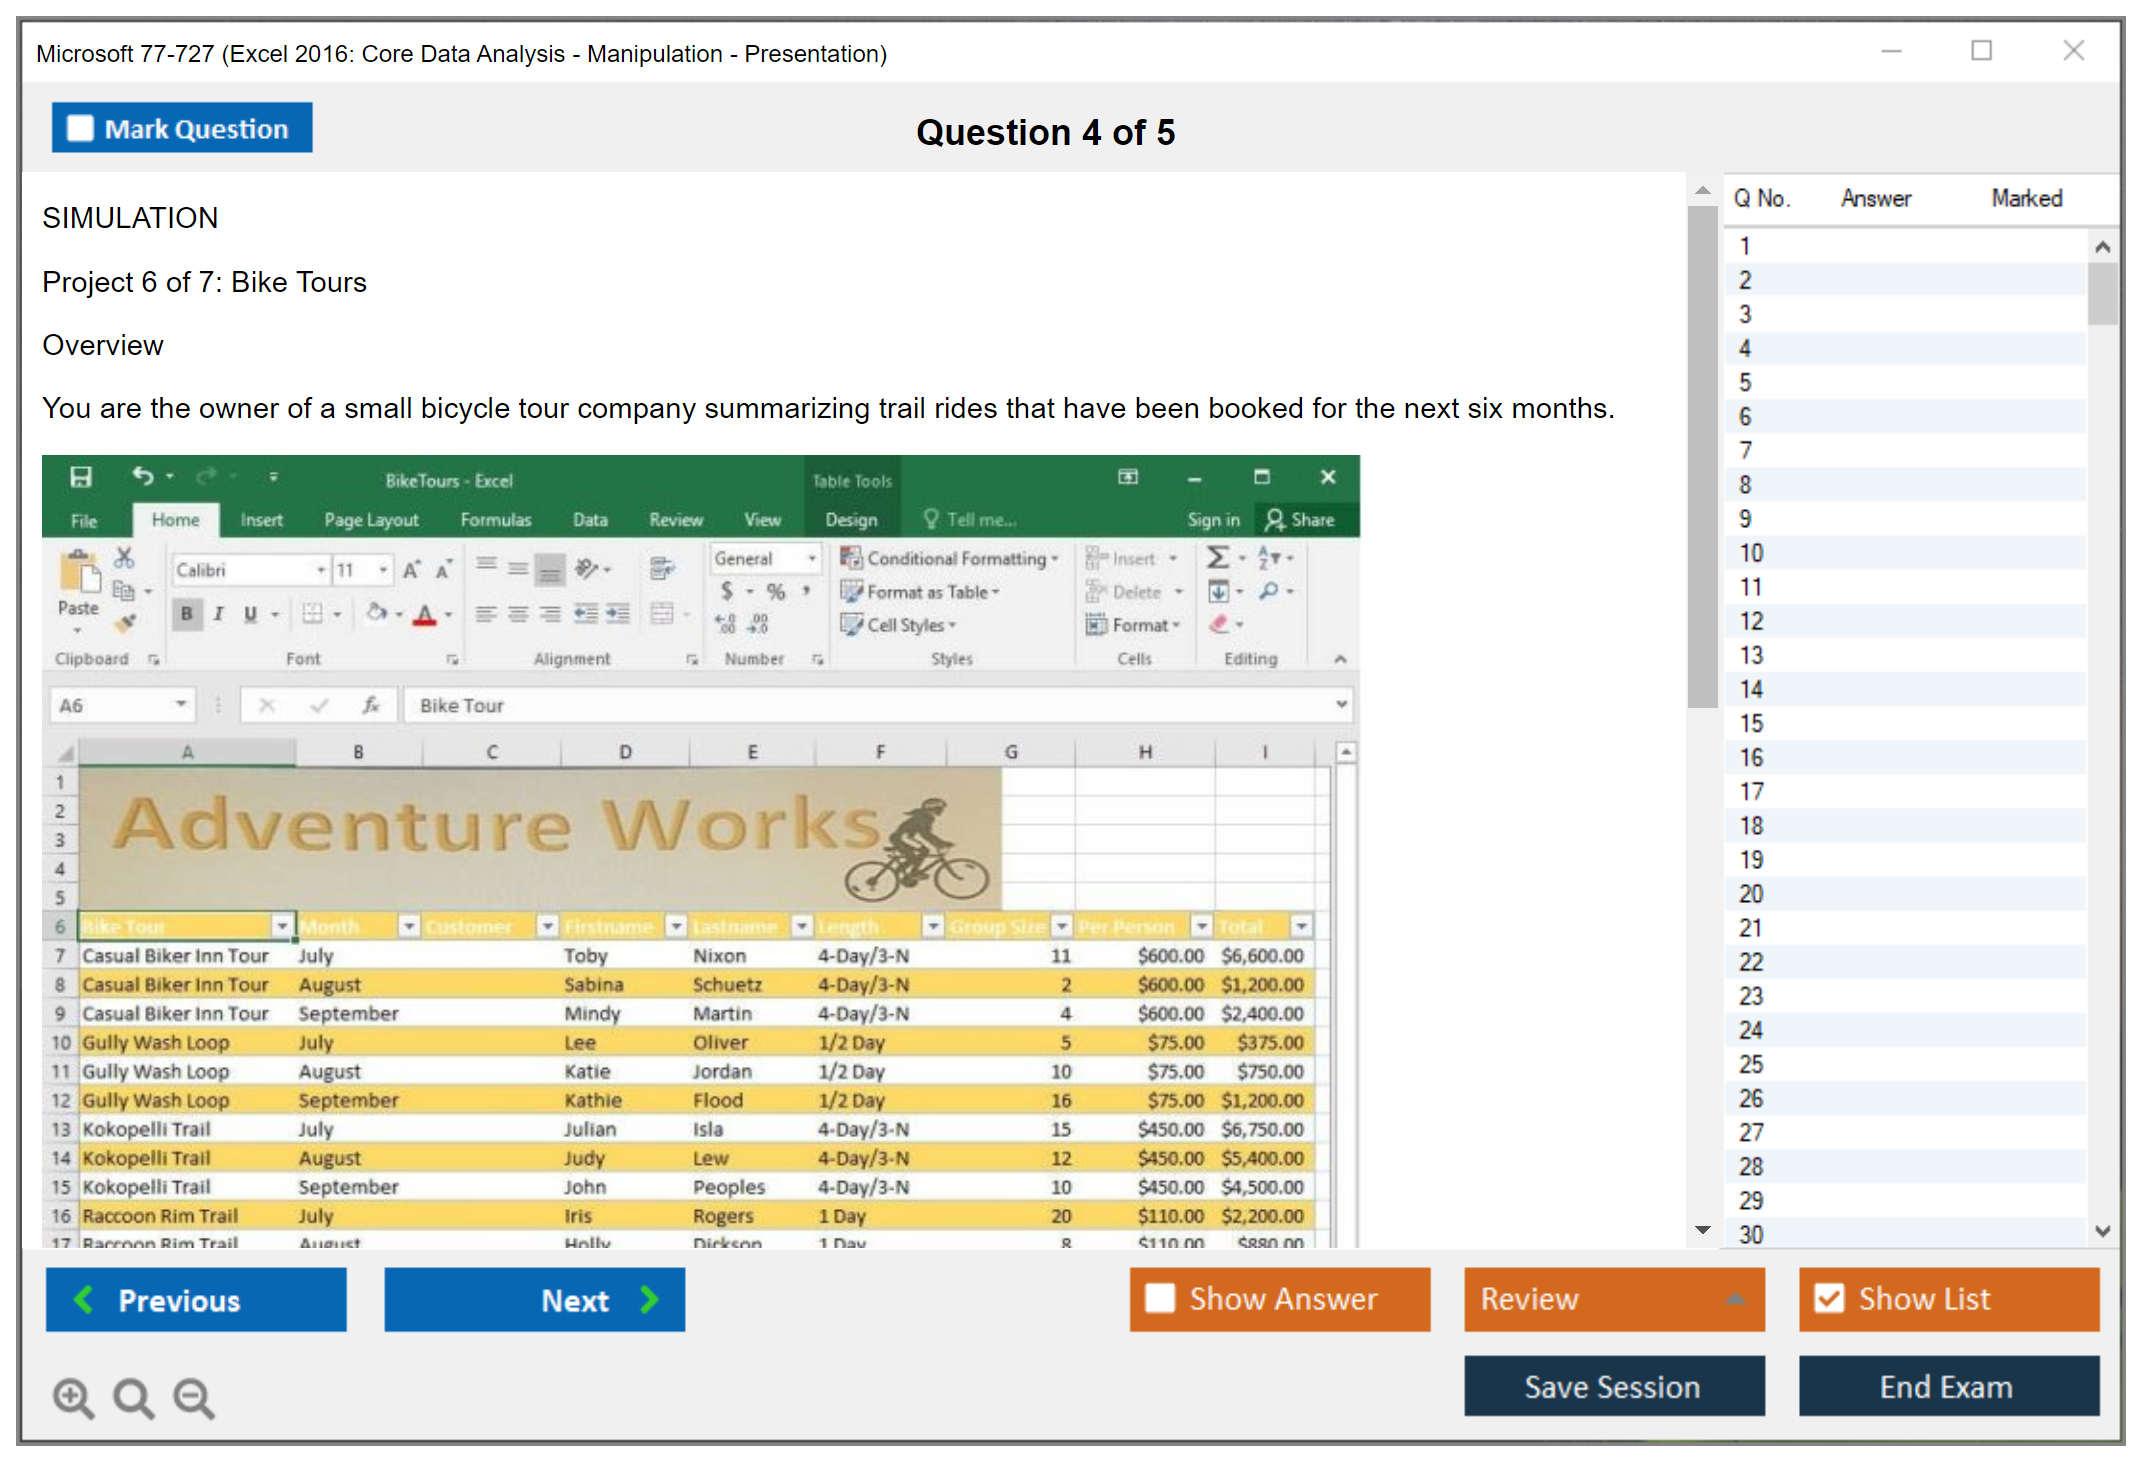Open the Bike Tour column filter dropdown
This screenshot has width=2150, height=1470.
click(282, 927)
